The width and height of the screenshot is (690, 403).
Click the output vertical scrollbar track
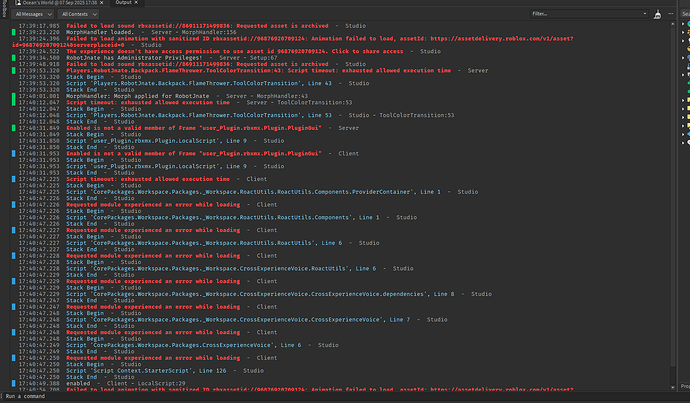673,205
